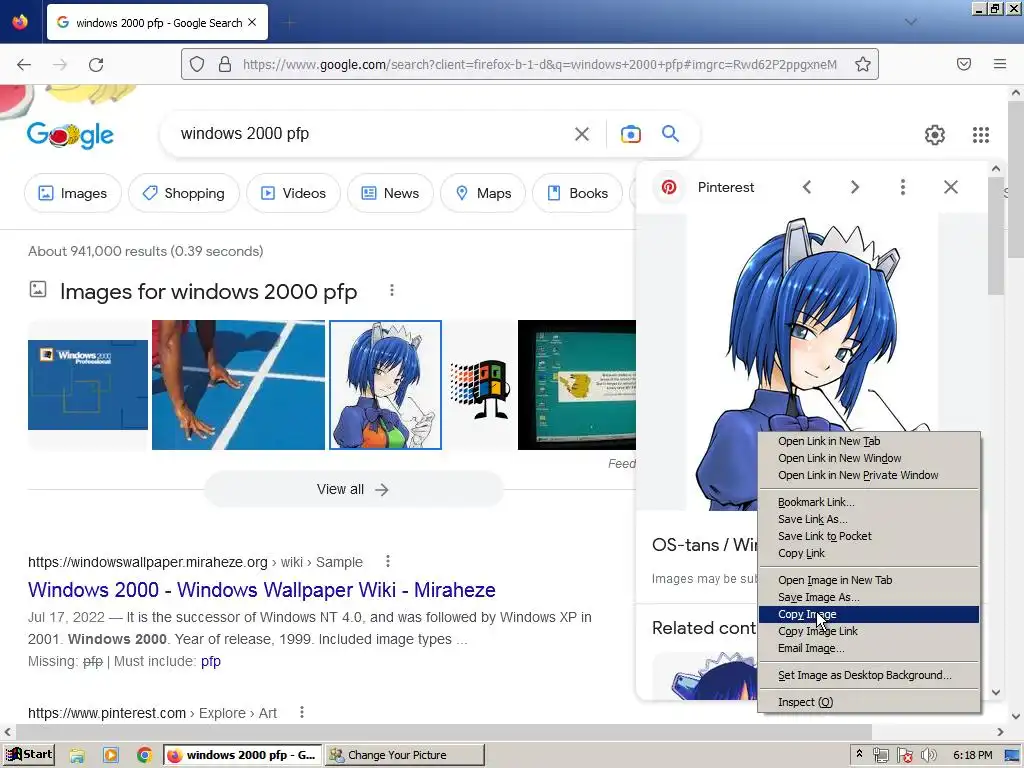Select the blue-haired anime girl thumbnail
Viewport: 1024px width, 768px height.
(385, 385)
